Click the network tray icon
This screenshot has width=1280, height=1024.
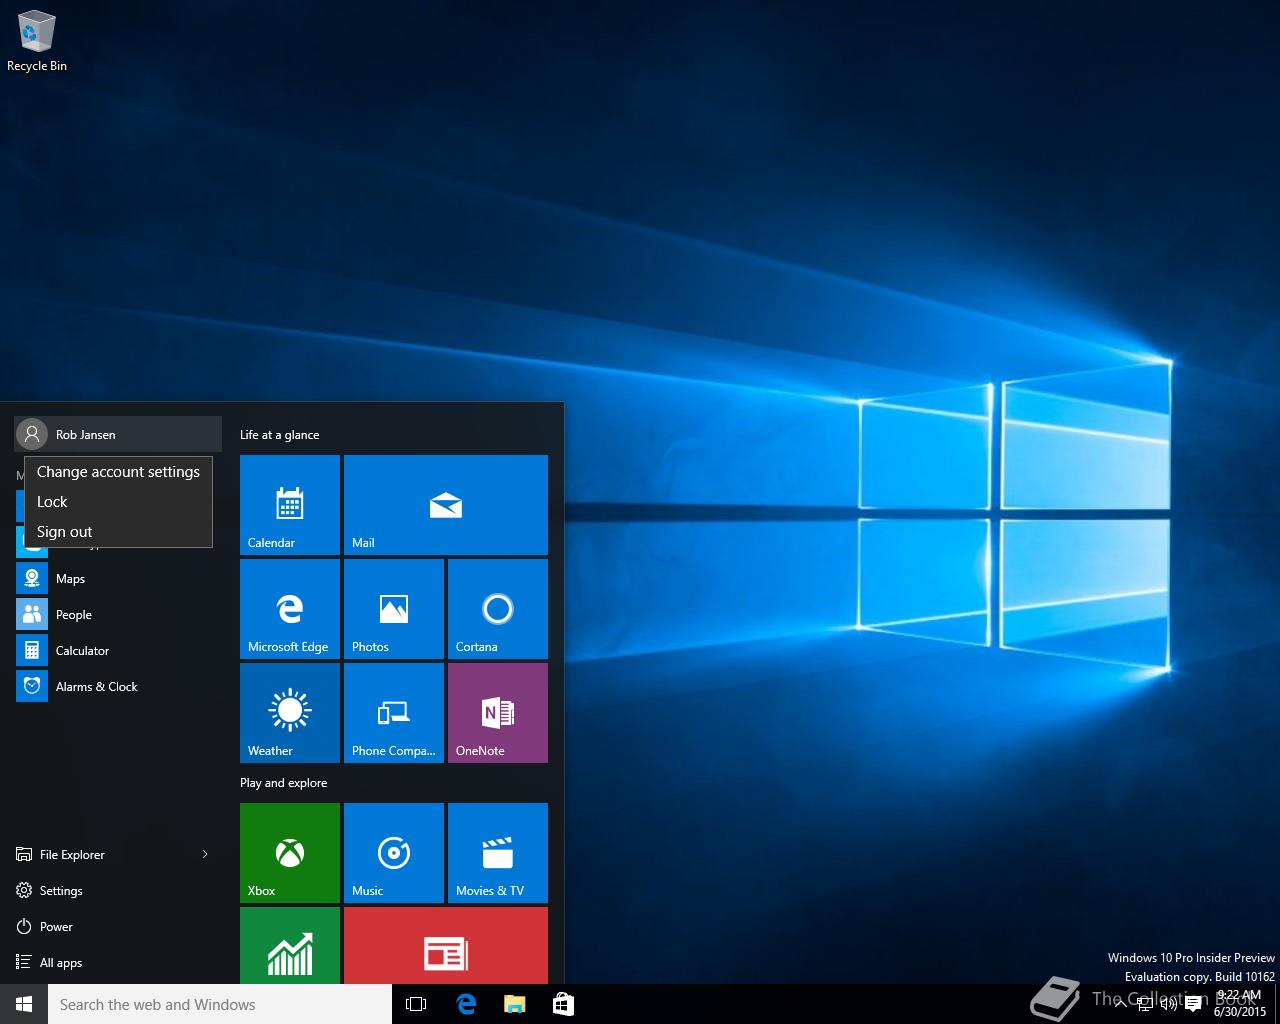tap(1145, 1004)
